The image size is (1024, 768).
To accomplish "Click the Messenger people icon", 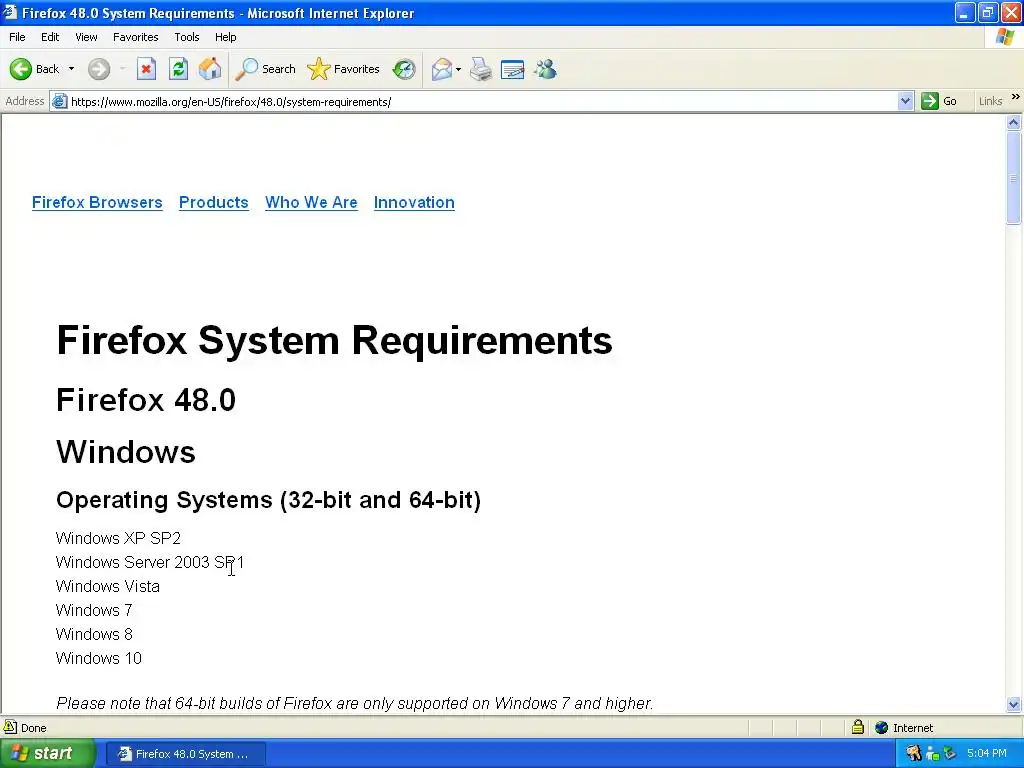I will tap(545, 69).
